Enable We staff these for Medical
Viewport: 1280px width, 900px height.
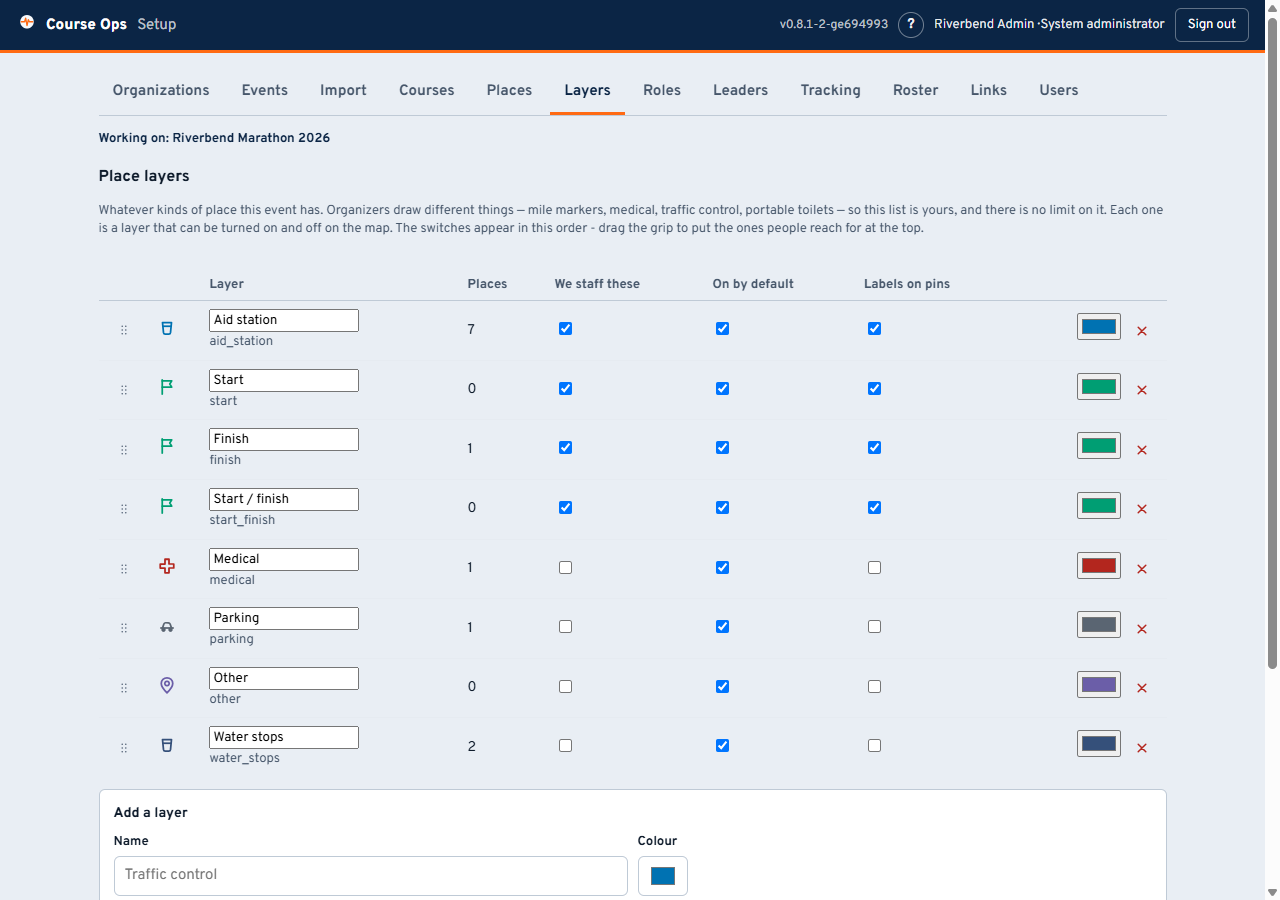tap(566, 568)
